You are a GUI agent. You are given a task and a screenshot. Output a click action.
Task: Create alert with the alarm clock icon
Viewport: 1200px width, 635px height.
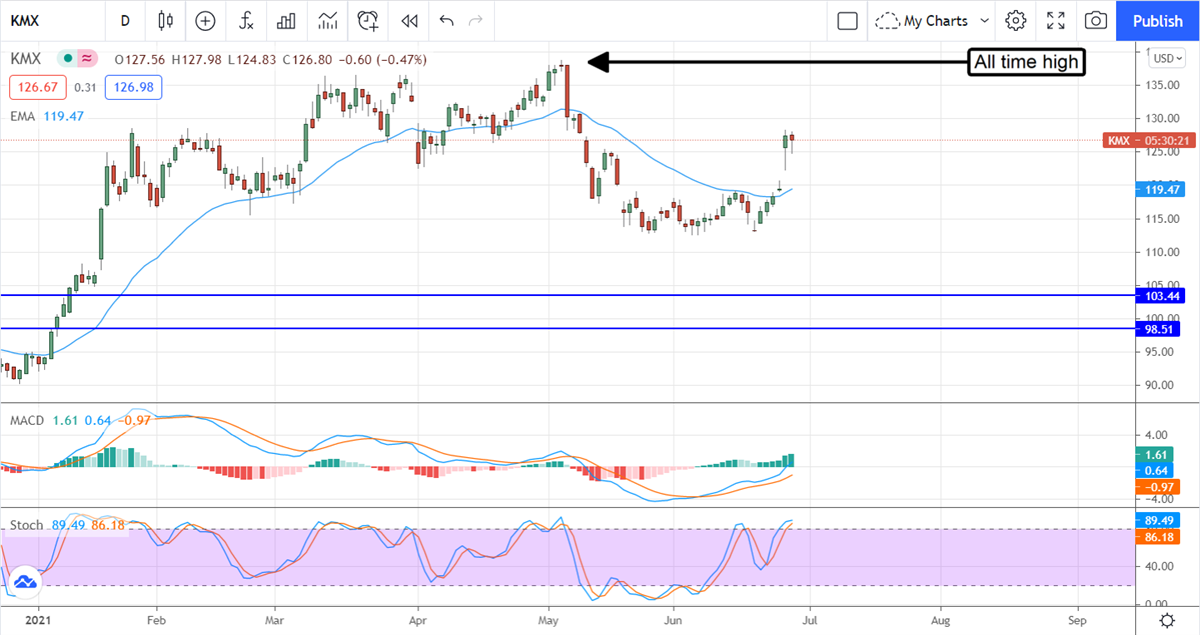(368, 20)
